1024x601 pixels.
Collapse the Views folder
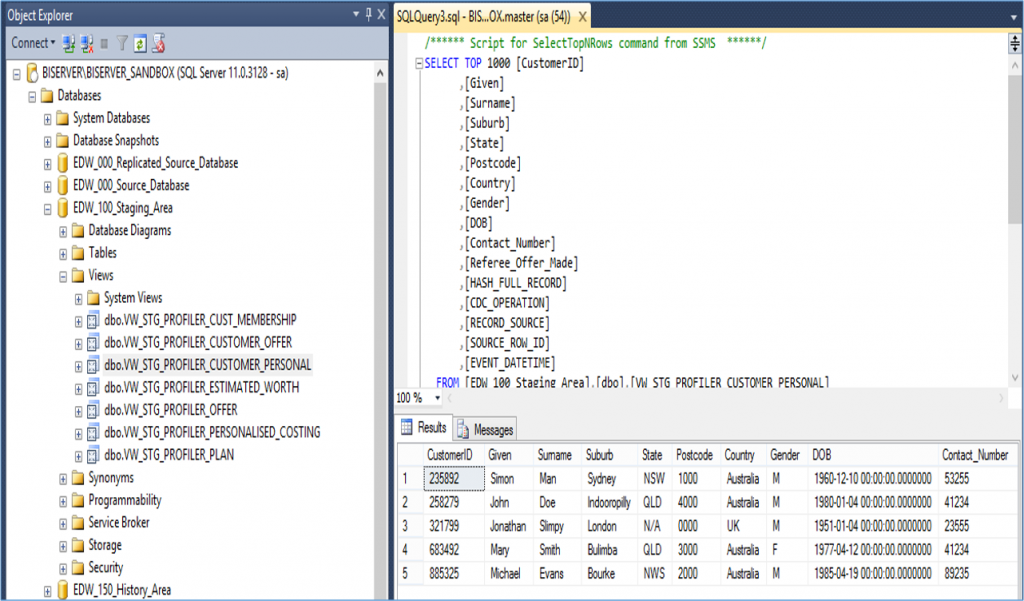[x=64, y=276]
